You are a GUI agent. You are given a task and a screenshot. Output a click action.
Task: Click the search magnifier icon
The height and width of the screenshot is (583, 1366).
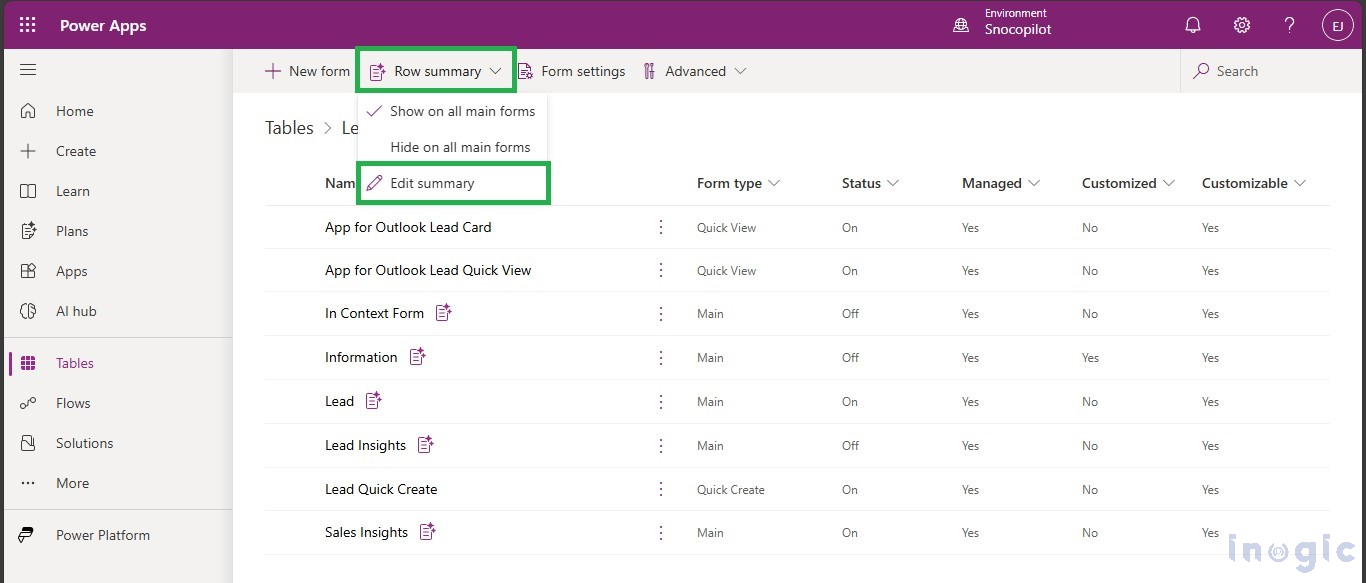[1201, 71]
